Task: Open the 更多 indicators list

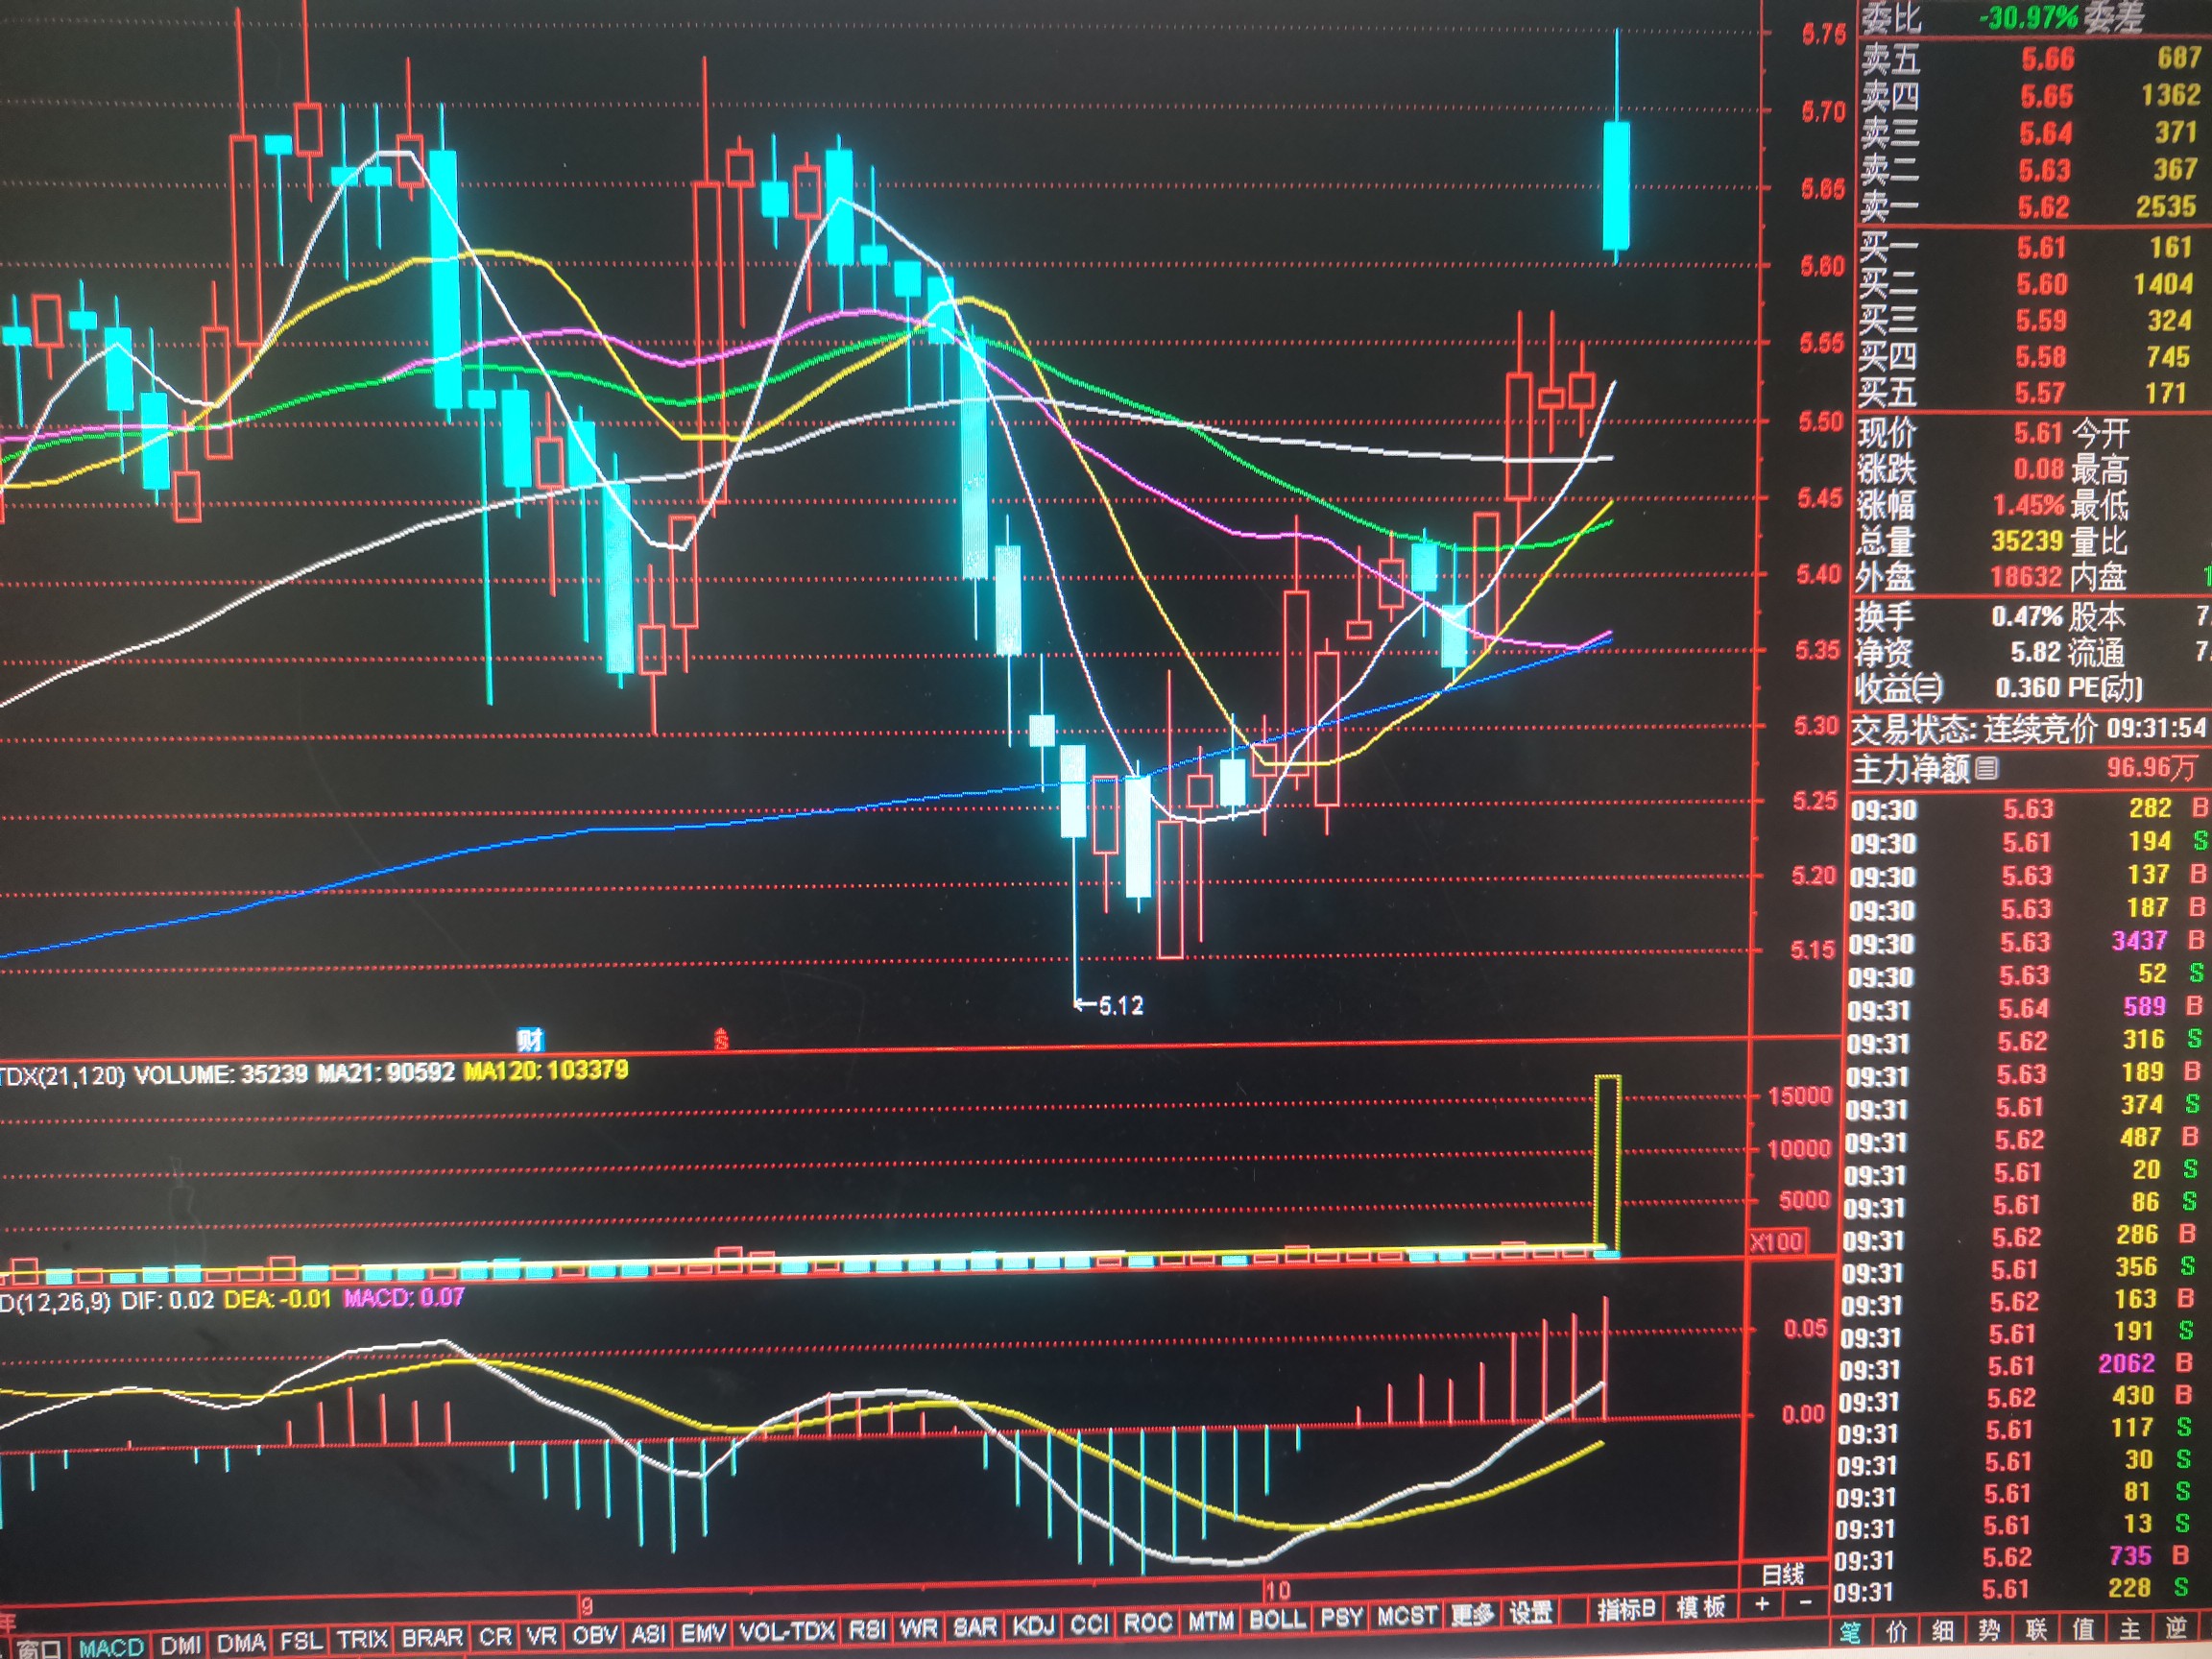Action: coord(1472,1614)
